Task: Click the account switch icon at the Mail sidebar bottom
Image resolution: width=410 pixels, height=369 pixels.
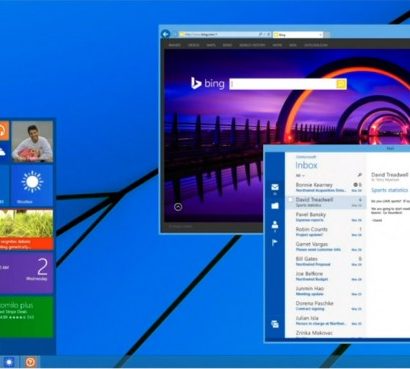Action: pyautogui.click(x=275, y=324)
